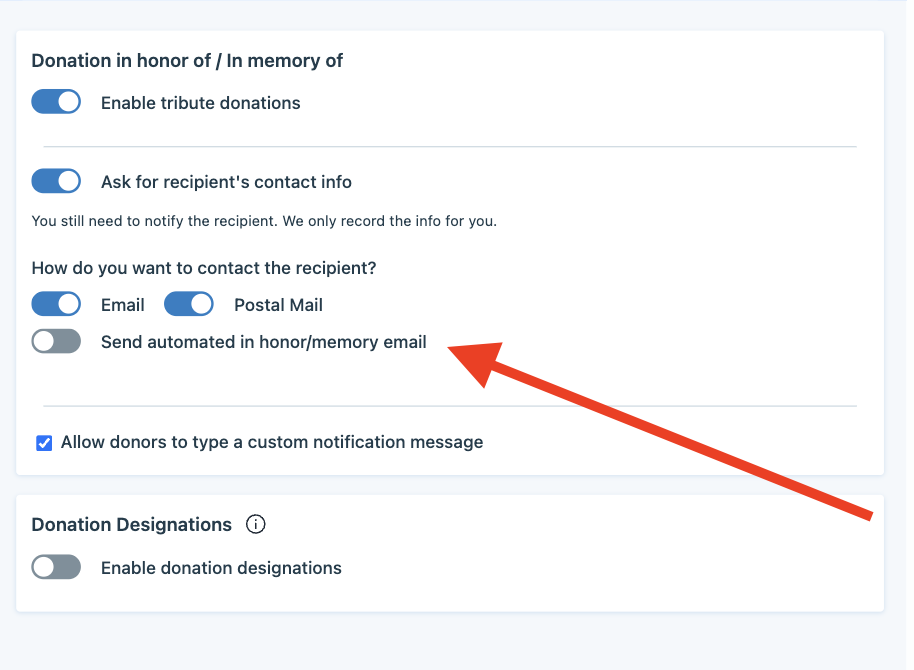Turn off the Enable tribute donations switch
This screenshot has height=670, width=914.
(56, 102)
